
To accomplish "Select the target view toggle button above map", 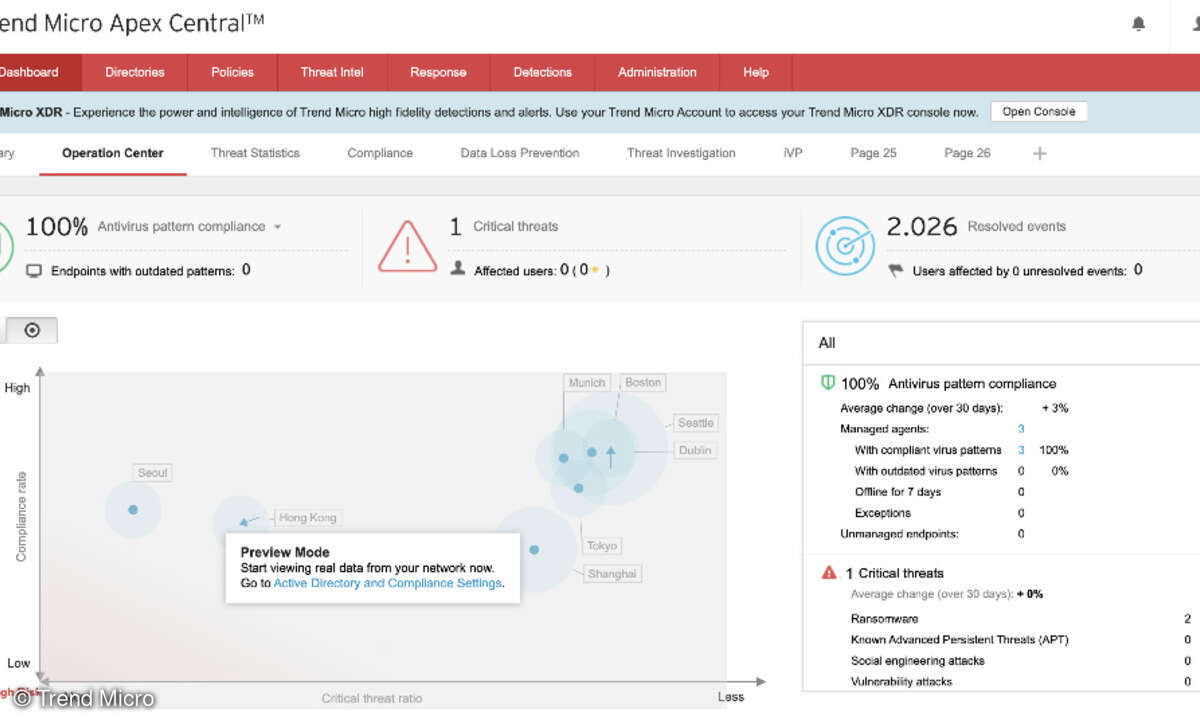I will pos(31,330).
